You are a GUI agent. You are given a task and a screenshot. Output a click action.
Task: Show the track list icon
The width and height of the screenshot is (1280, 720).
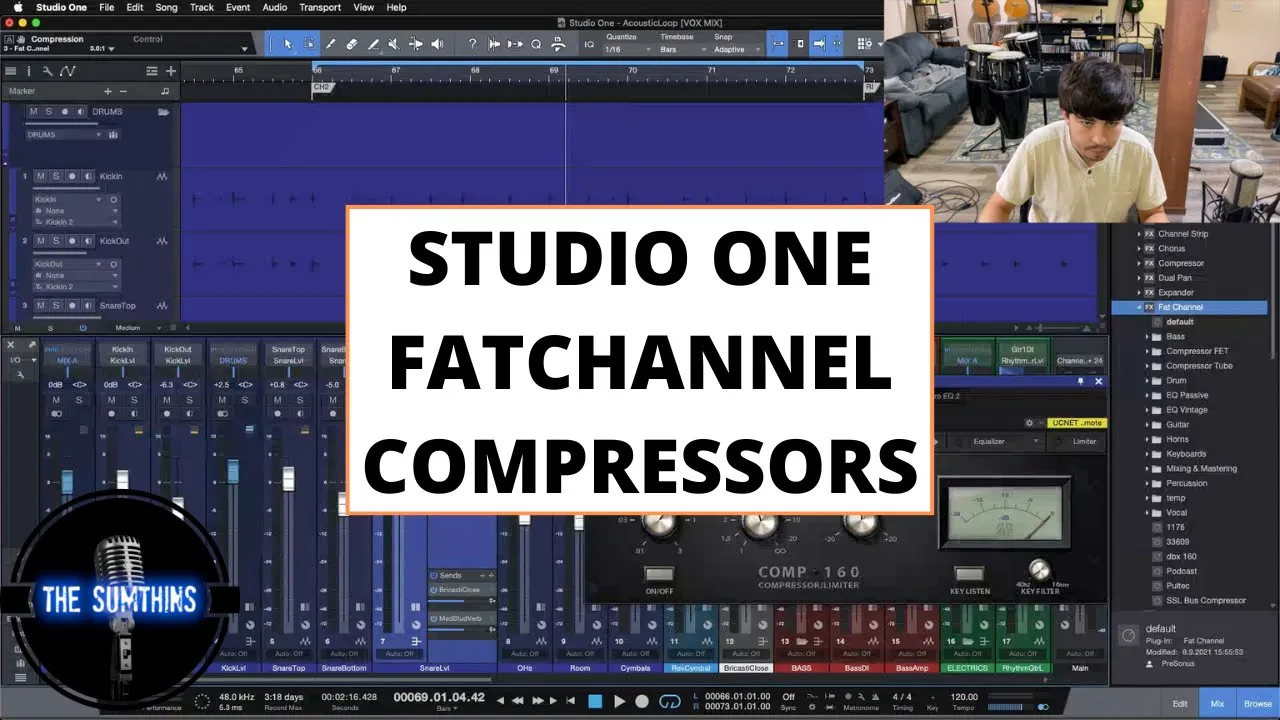[9, 71]
